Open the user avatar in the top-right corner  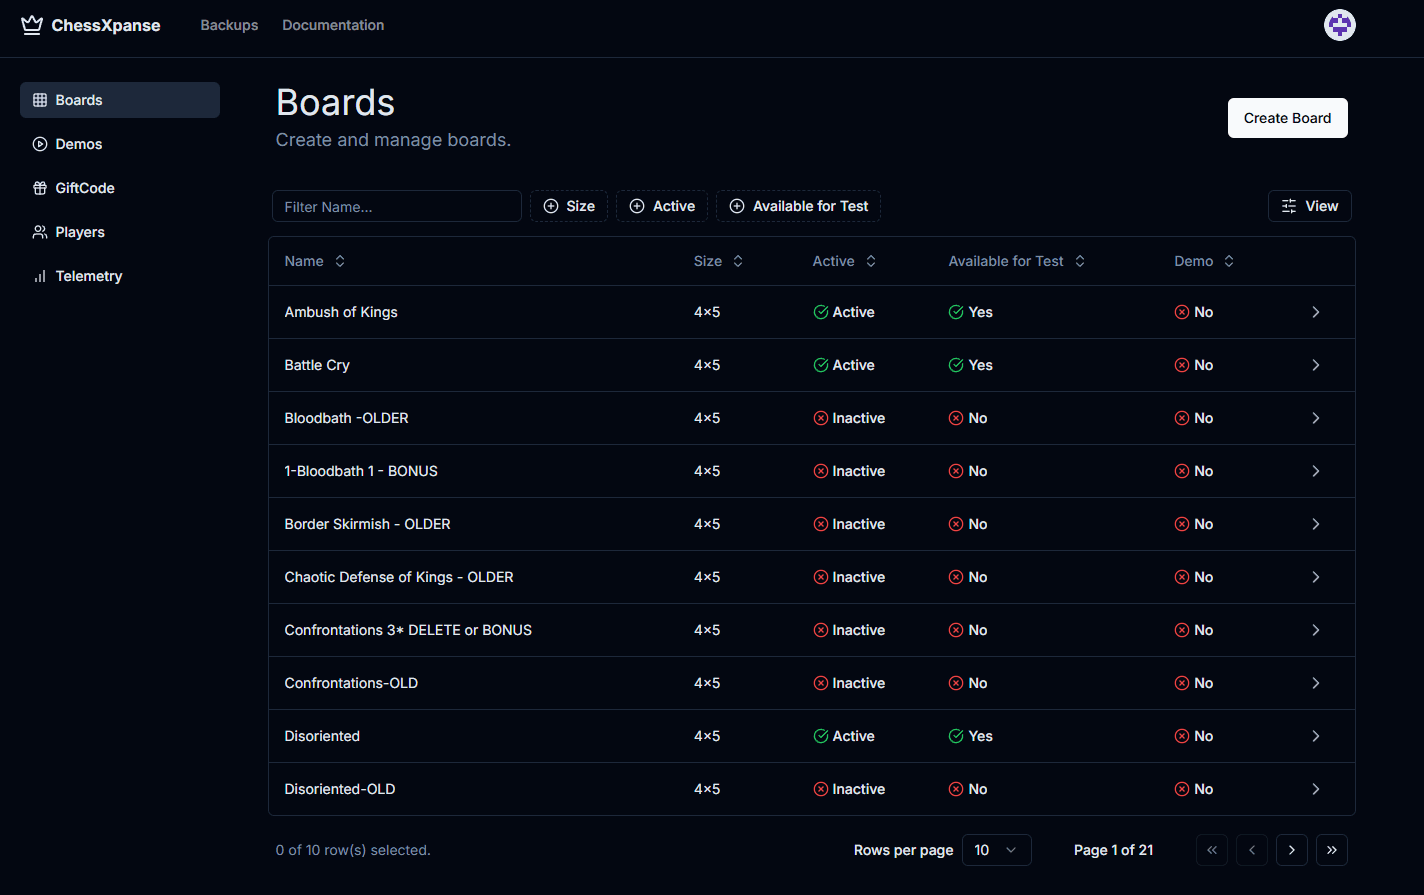[1339, 25]
